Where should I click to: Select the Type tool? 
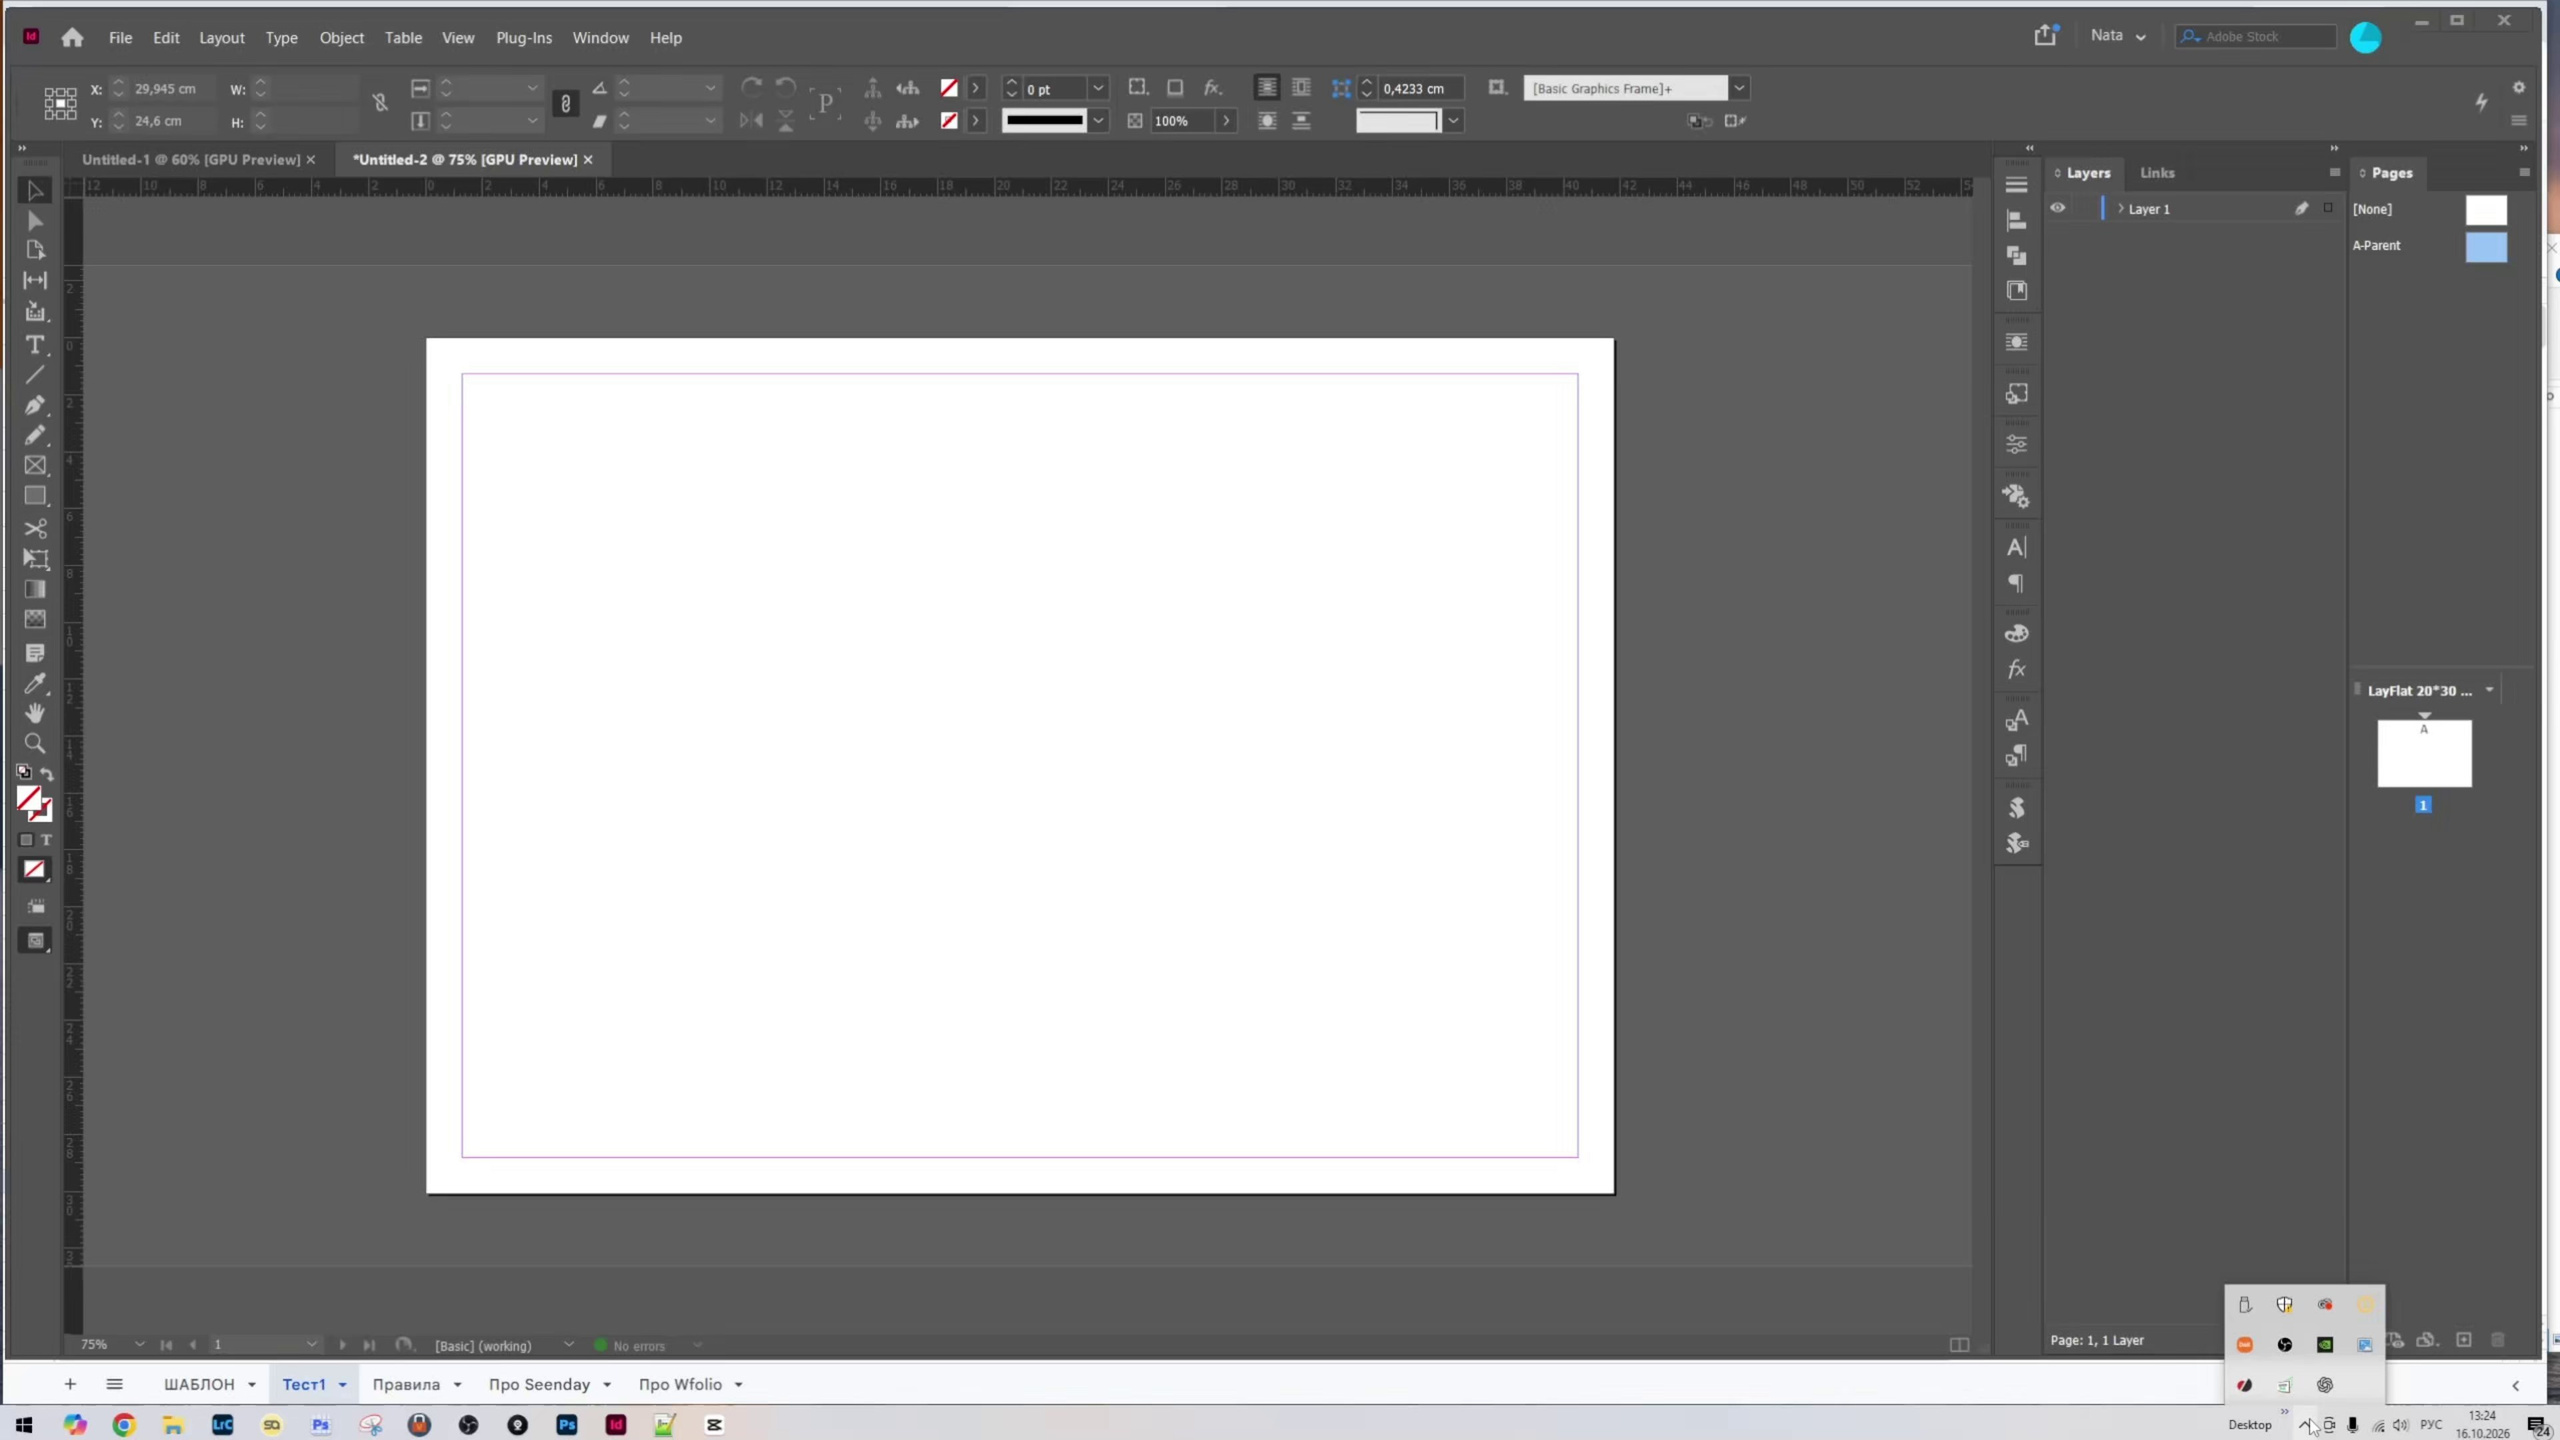coord(35,345)
